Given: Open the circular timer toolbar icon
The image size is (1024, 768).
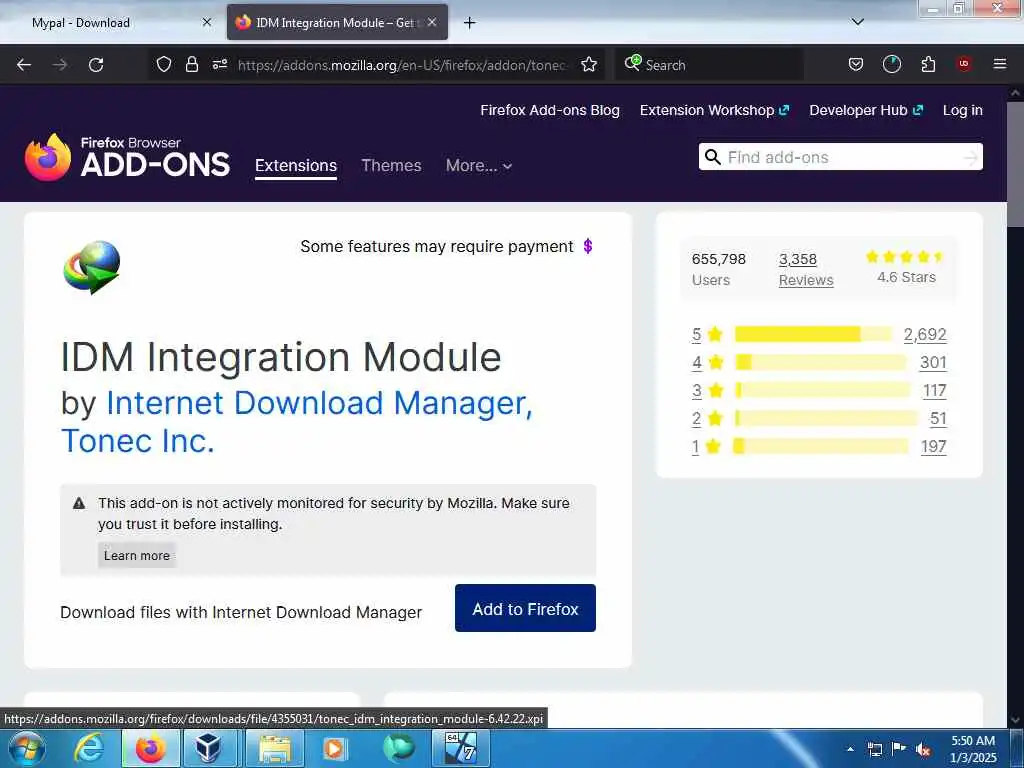Looking at the screenshot, I should (891, 64).
